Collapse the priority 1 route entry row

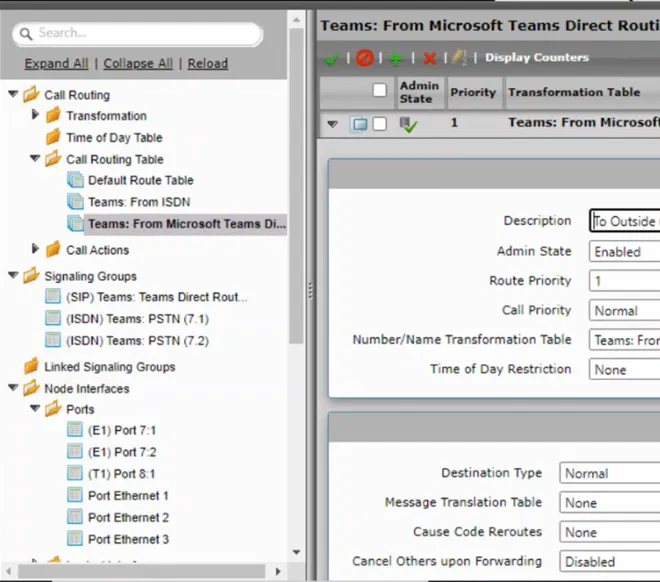332,124
